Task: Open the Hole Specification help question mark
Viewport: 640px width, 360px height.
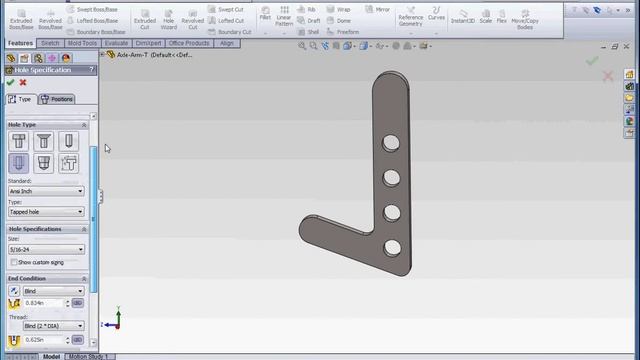Action: (91, 70)
